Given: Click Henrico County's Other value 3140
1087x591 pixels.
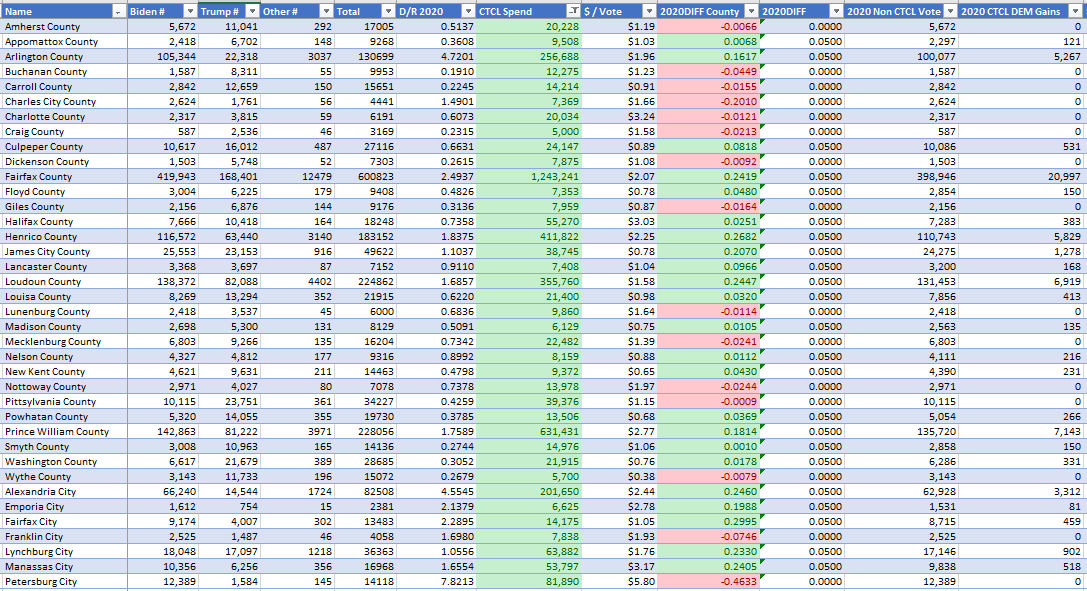Looking at the screenshot, I should tap(297, 237).
